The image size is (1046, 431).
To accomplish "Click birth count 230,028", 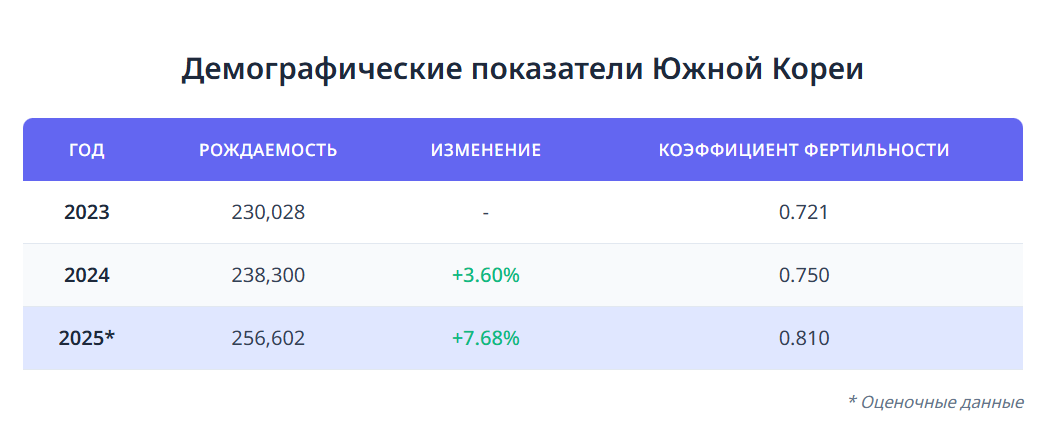I will point(268,213).
